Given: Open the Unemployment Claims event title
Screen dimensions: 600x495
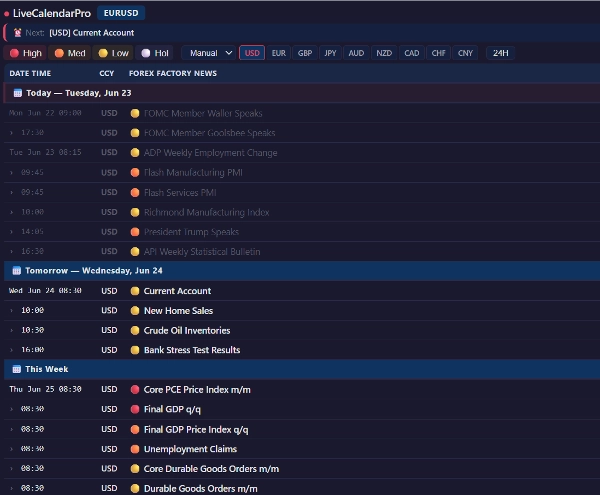Looking at the screenshot, I should 190,449.
